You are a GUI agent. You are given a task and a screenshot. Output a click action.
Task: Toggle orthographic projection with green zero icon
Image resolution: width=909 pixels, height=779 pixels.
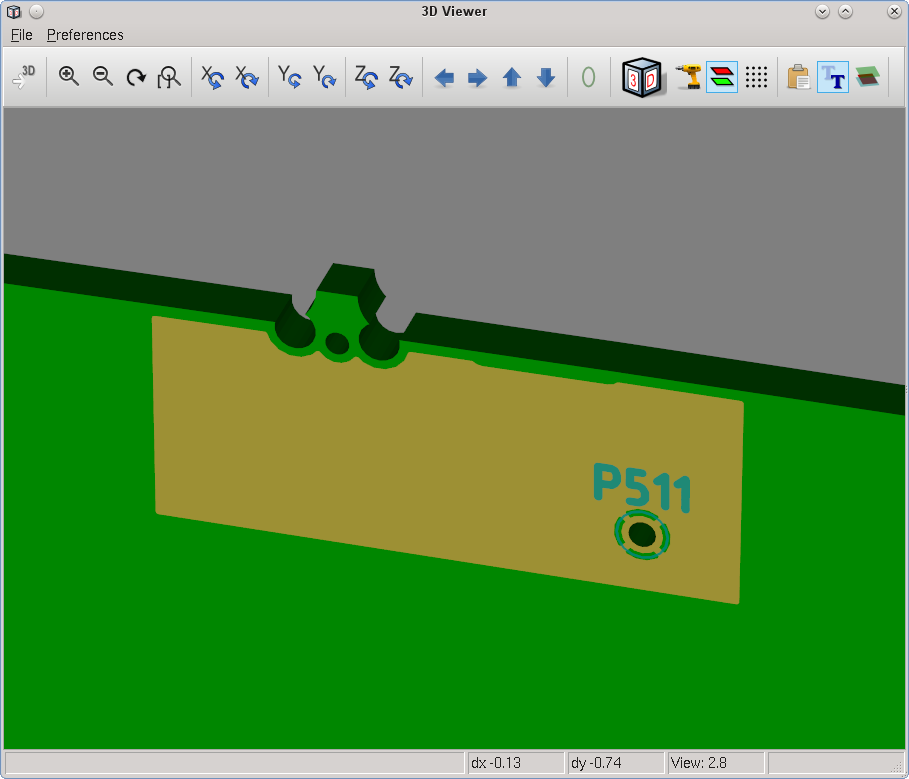click(x=588, y=77)
